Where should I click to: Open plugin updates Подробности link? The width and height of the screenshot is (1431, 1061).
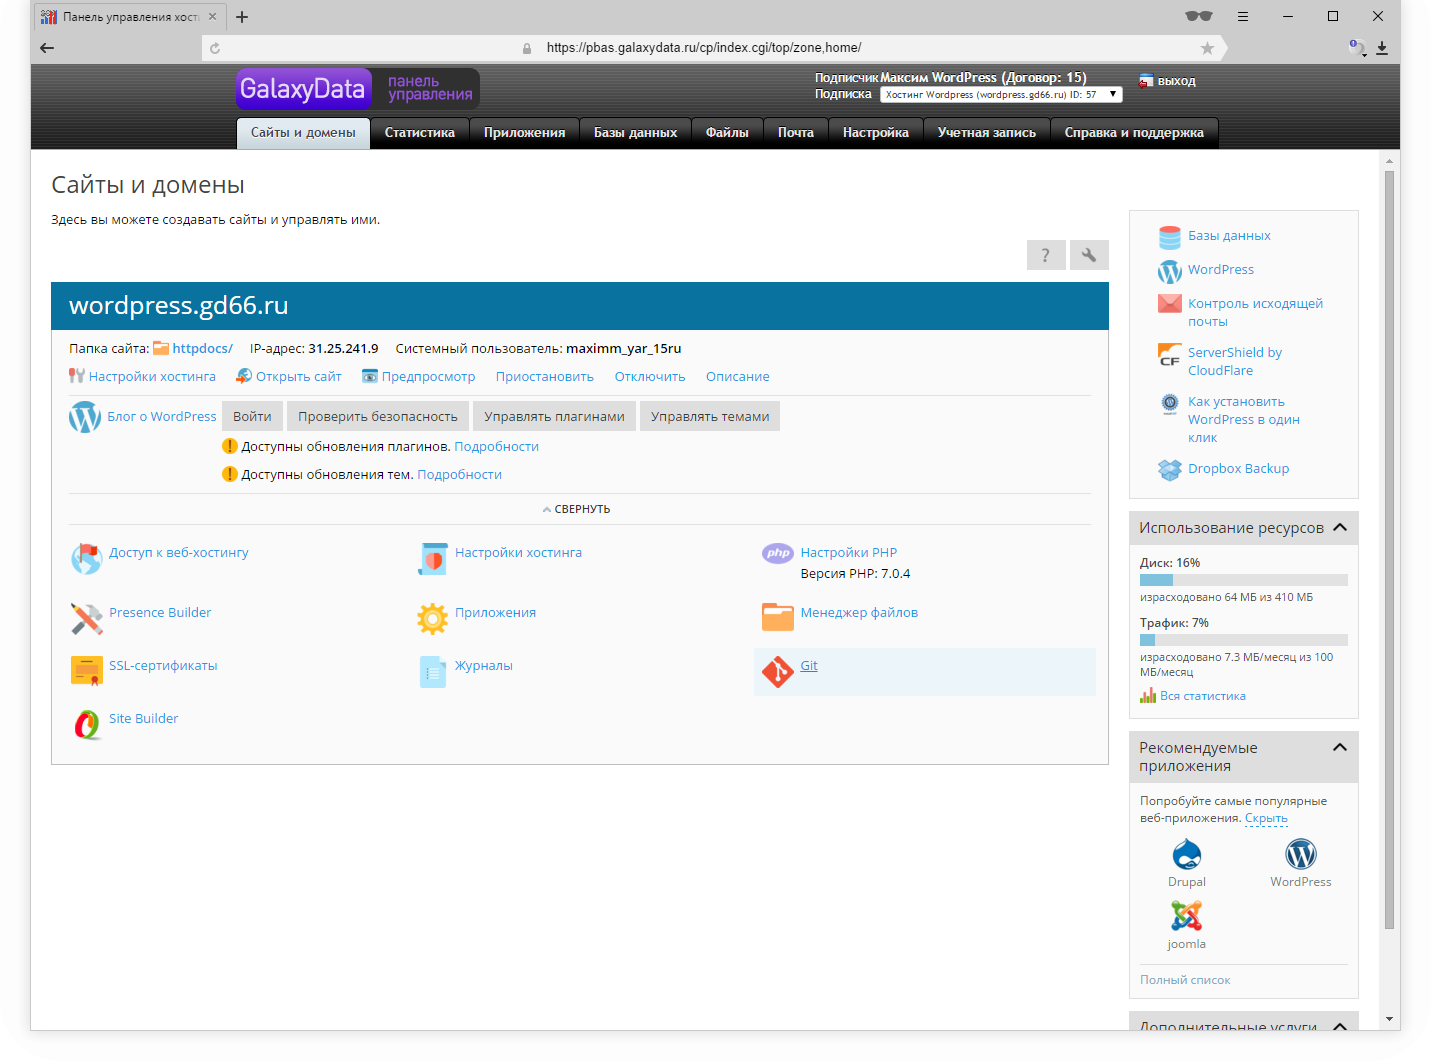click(x=497, y=447)
